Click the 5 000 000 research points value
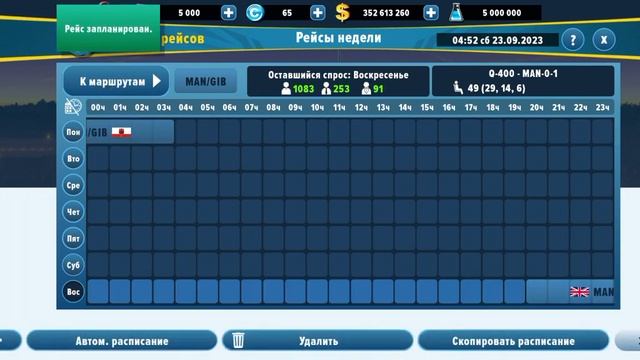The width and height of the screenshot is (640, 360). coord(502,13)
